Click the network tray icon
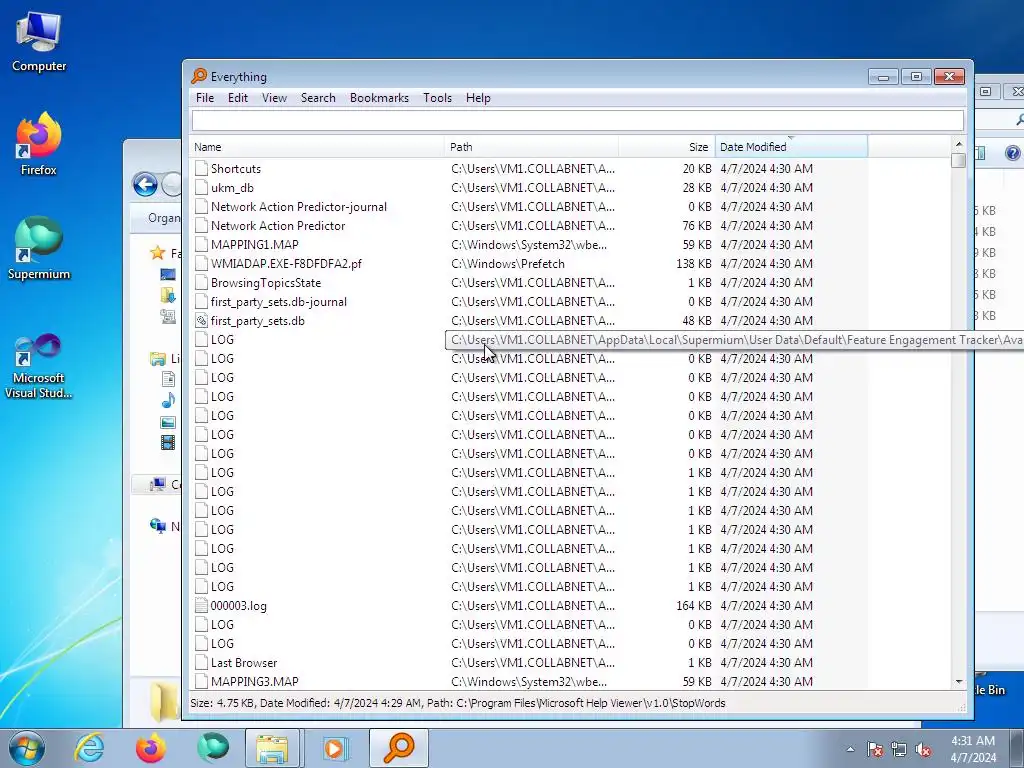 tap(899, 749)
